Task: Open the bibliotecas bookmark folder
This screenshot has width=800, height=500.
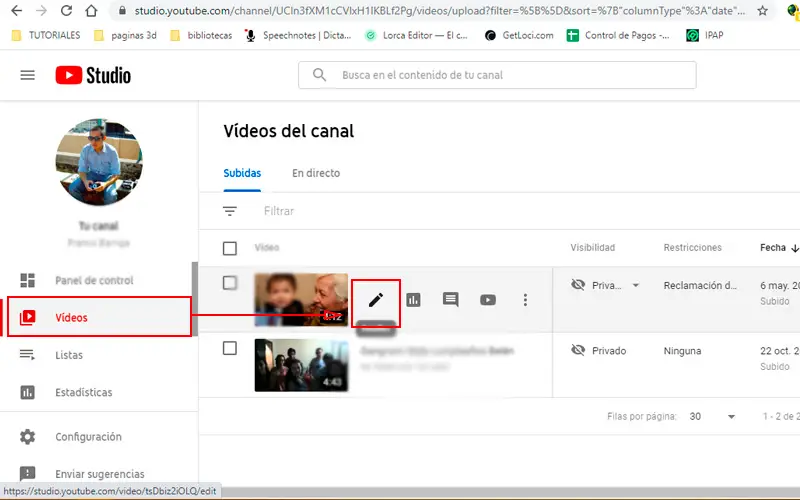Action: (x=201, y=35)
